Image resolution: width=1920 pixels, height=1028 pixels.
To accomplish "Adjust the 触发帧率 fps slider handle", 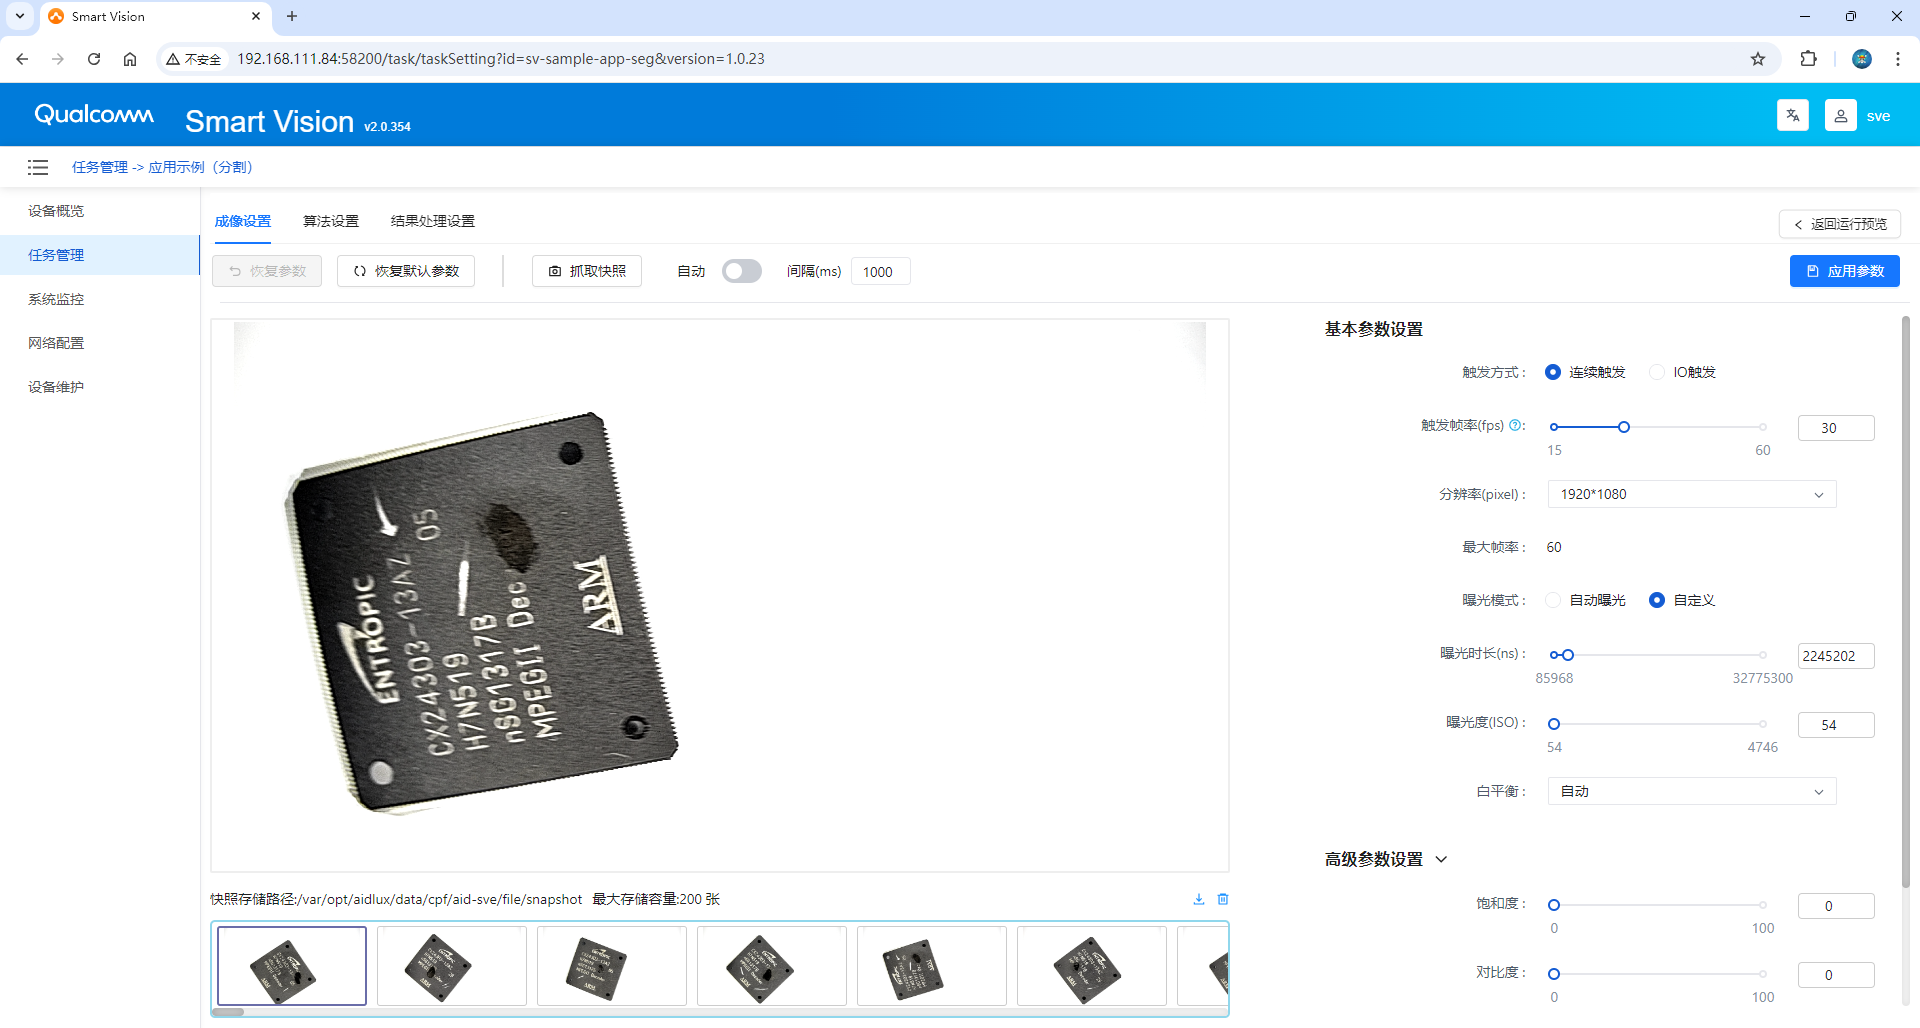I will tap(1624, 427).
